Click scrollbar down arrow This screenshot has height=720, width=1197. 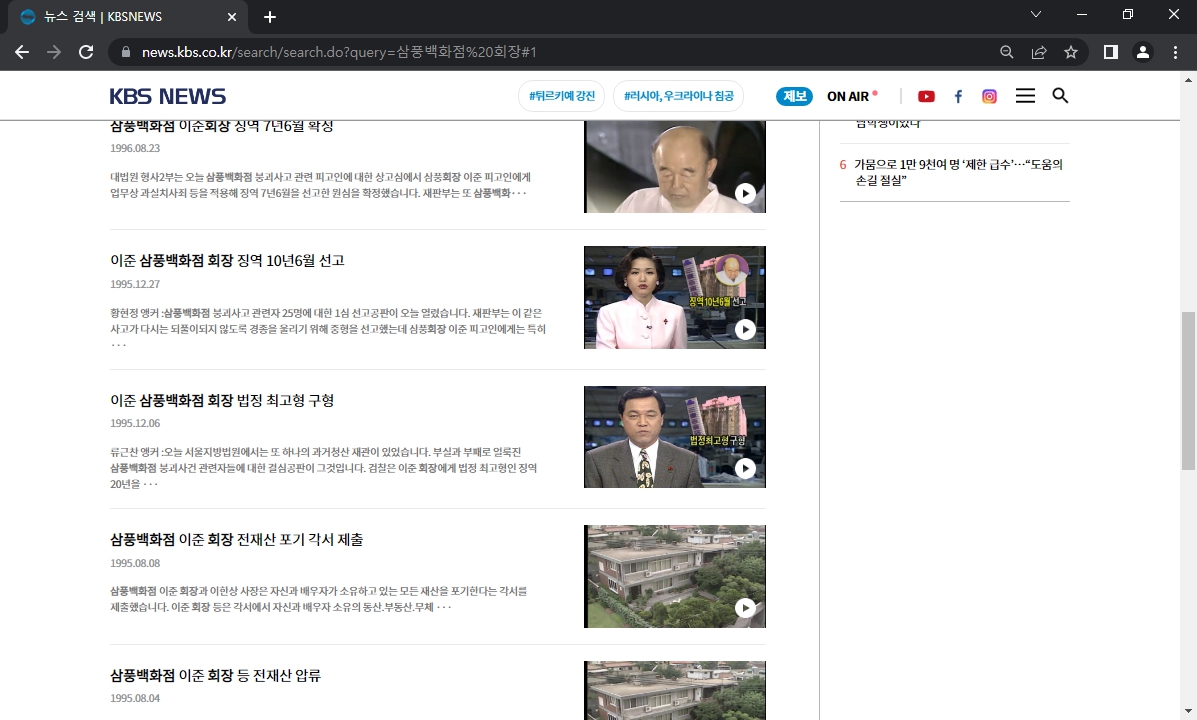1189,712
